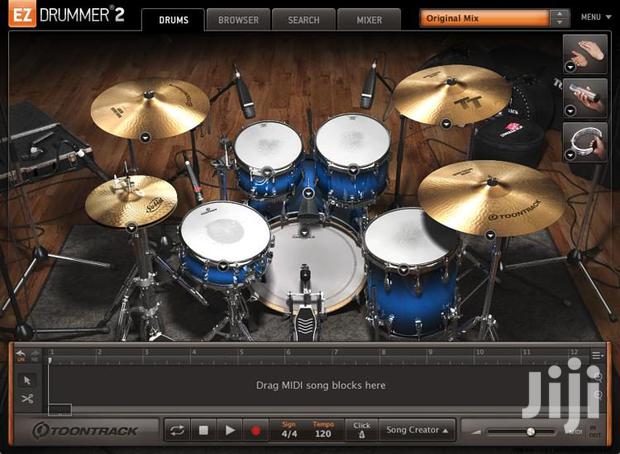
Task: Open the hand claps instrument dropdown arrow
Action: pos(570,68)
